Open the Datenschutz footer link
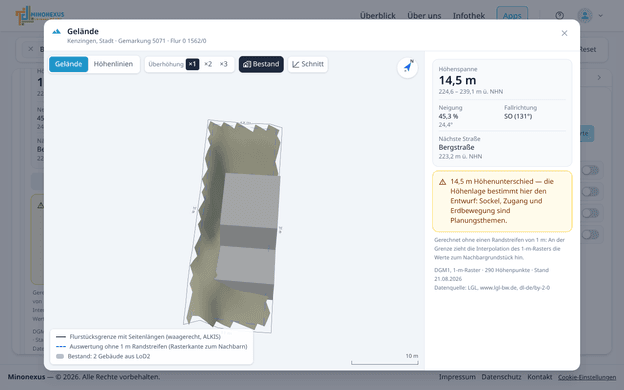Screen dimensions: 624x390 click(x=501, y=377)
